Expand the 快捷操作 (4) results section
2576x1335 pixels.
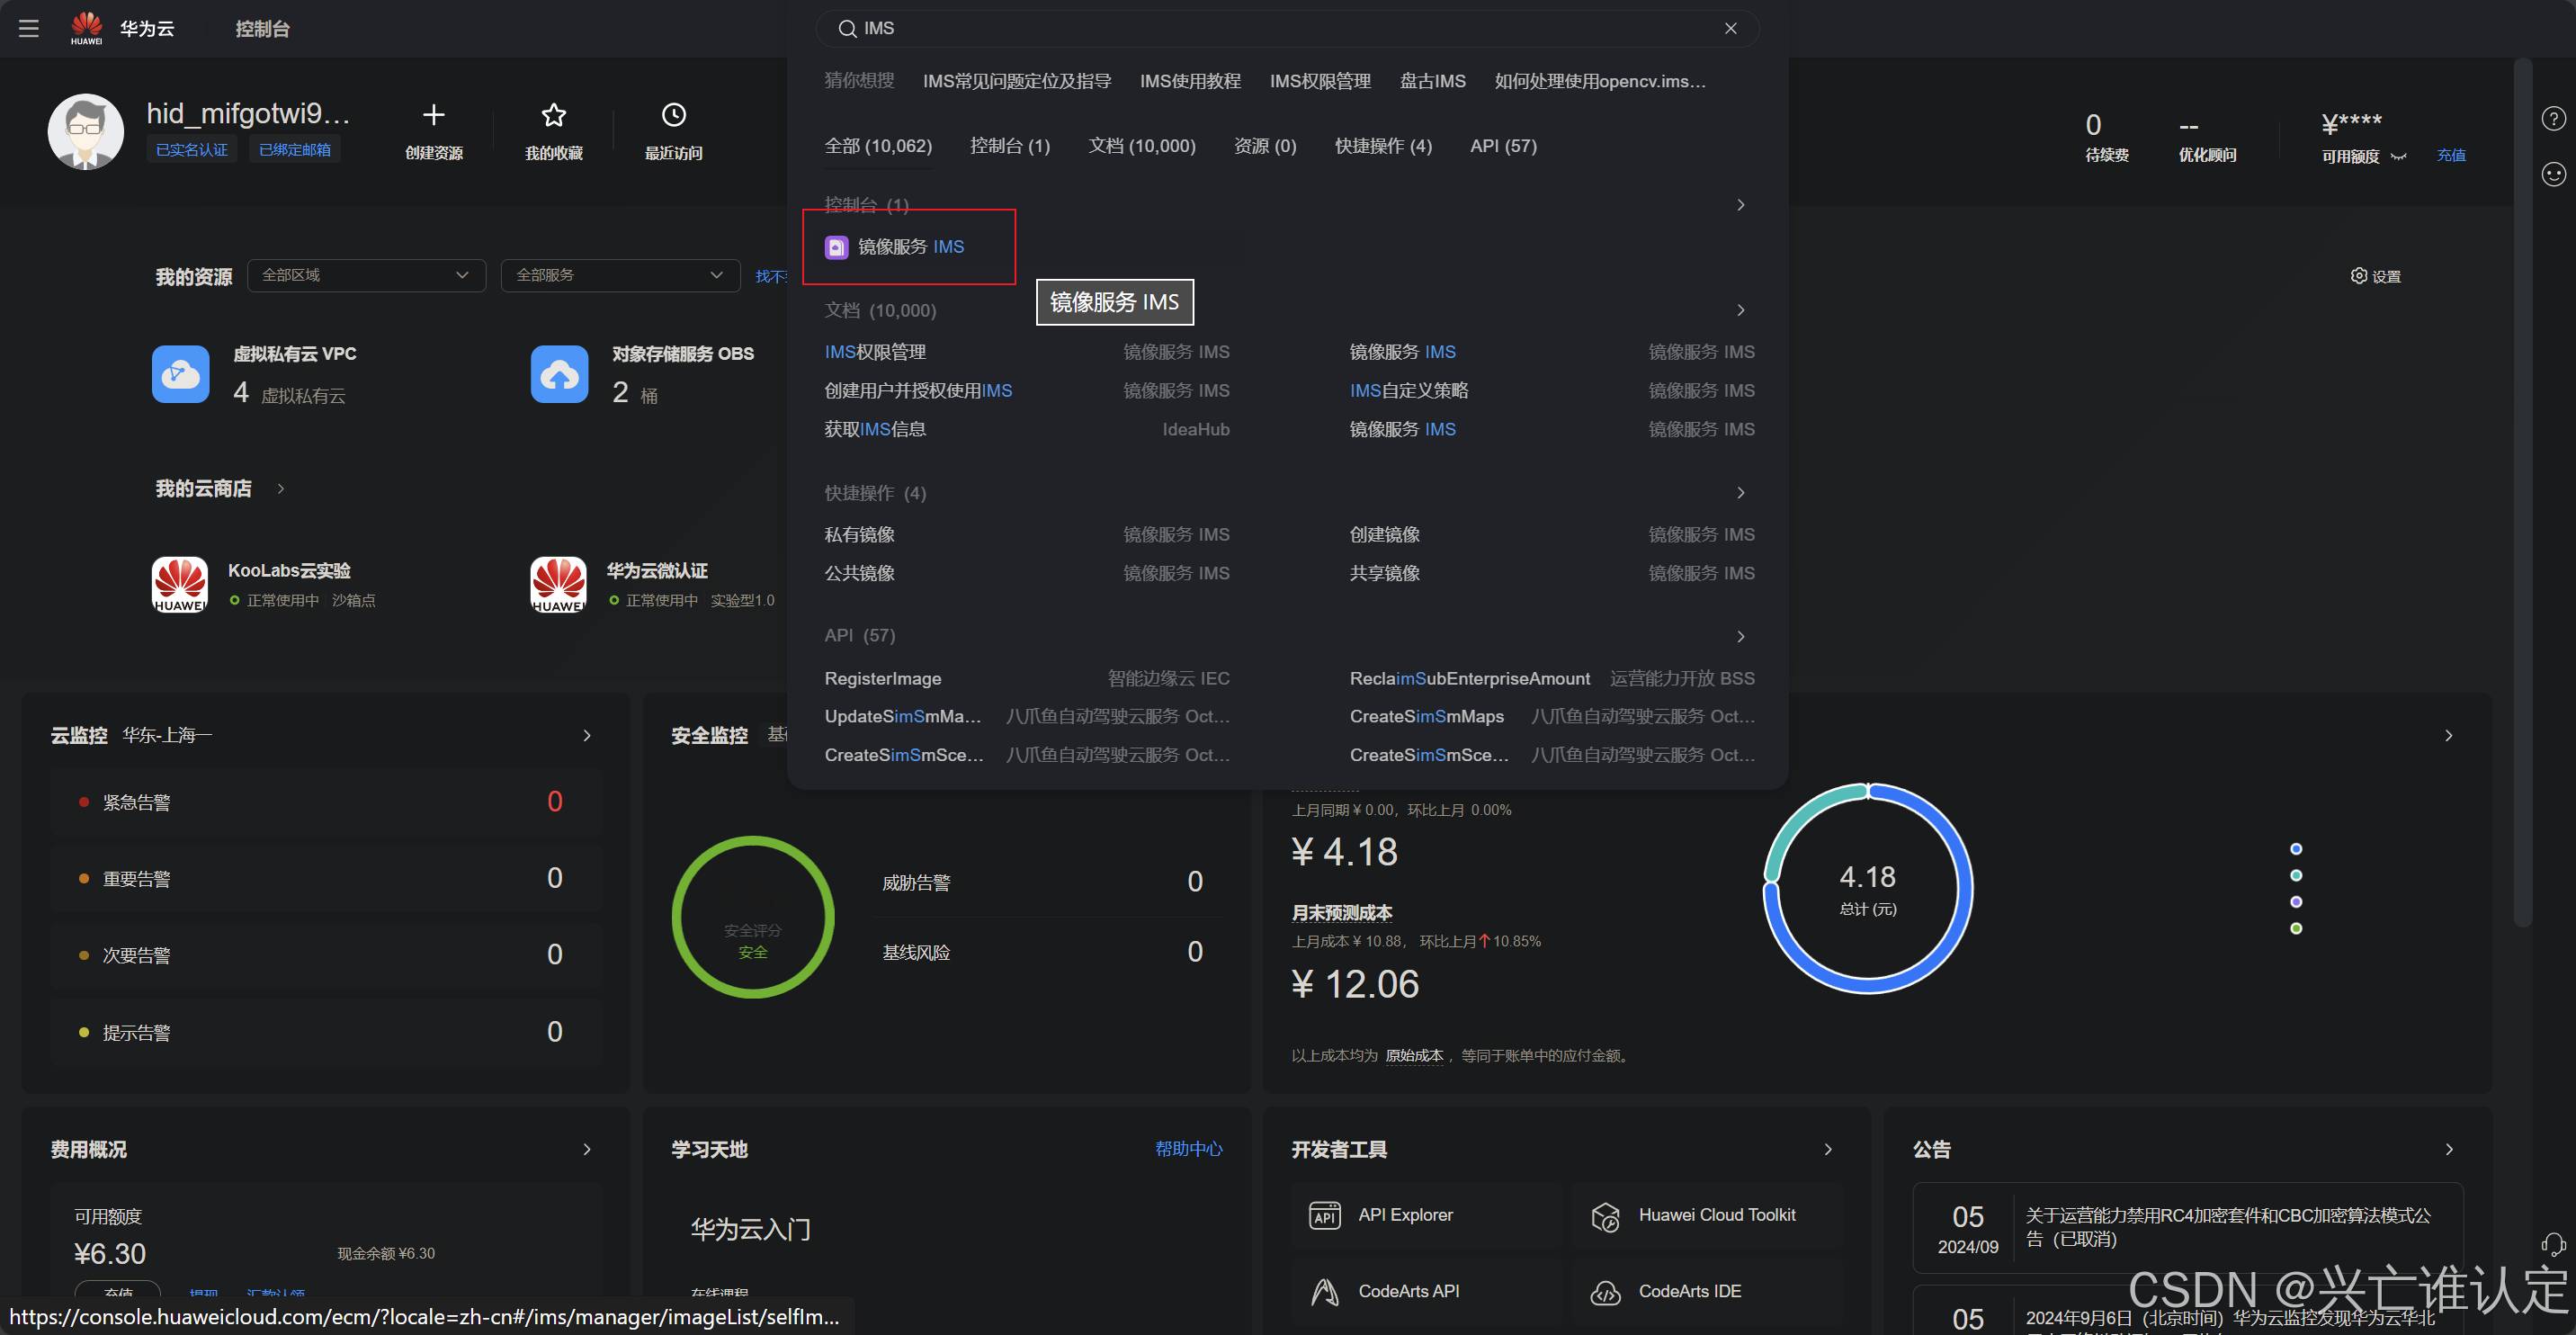click(x=1740, y=492)
